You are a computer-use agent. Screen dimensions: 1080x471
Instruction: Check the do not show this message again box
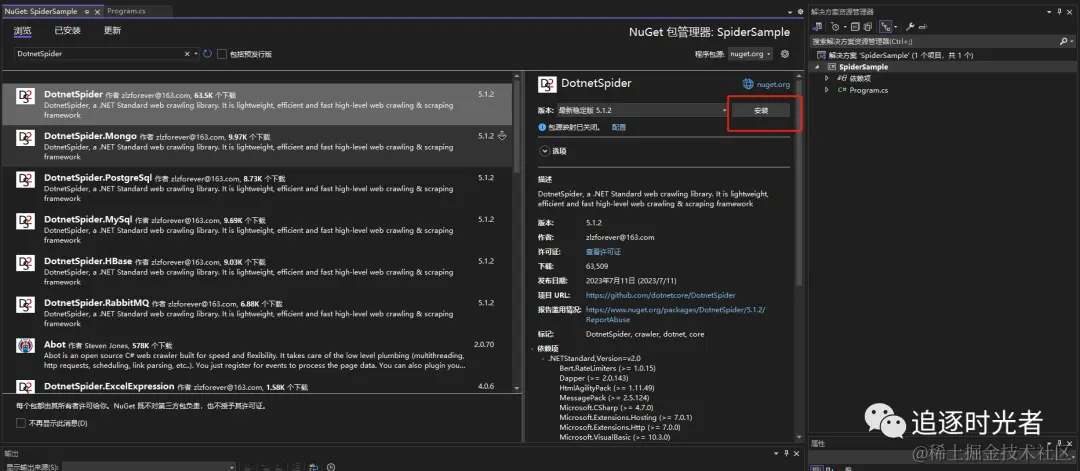(21, 423)
